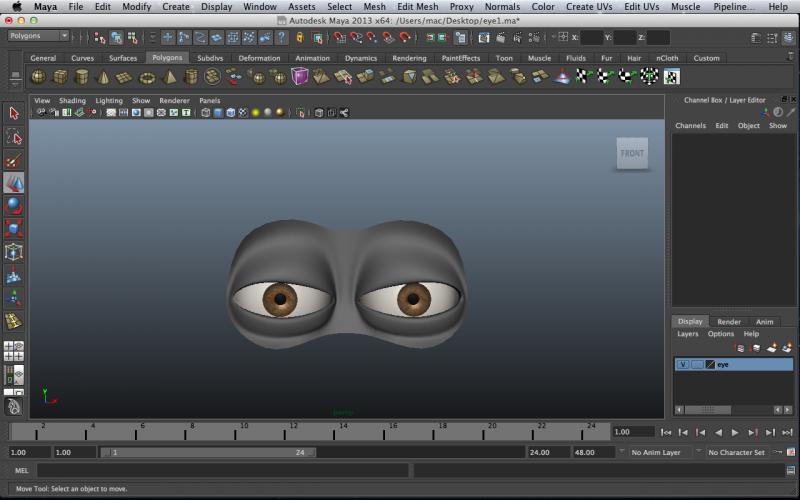Image resolution: width=800 pixels, height=500 pixels.
Task: Click the time range slider bar
Action: click(x=210, y=452)
